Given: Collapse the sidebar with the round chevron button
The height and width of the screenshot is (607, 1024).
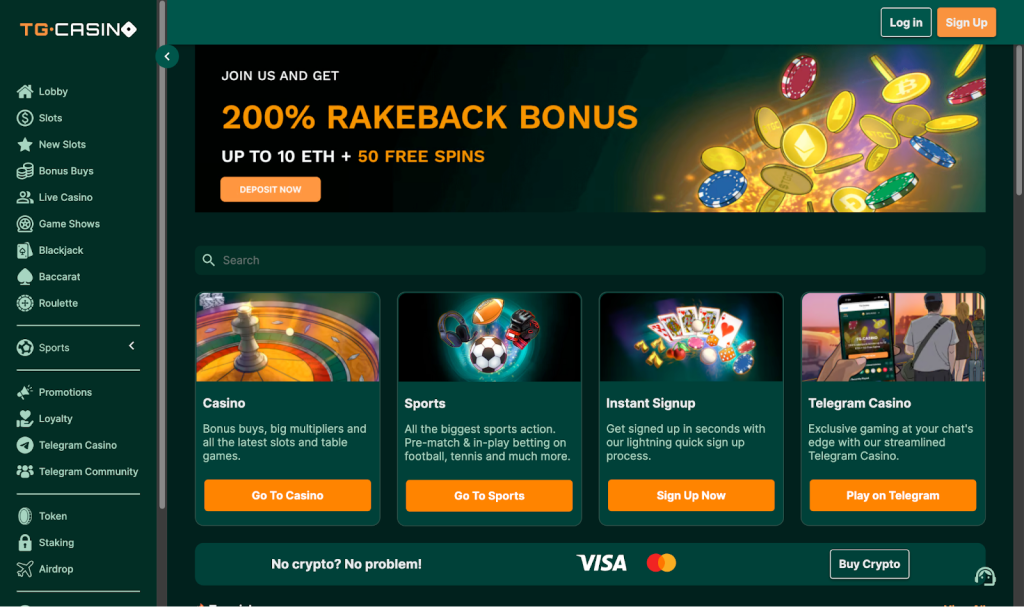Looking at the screenshot, I should click(x=167, y=56).
